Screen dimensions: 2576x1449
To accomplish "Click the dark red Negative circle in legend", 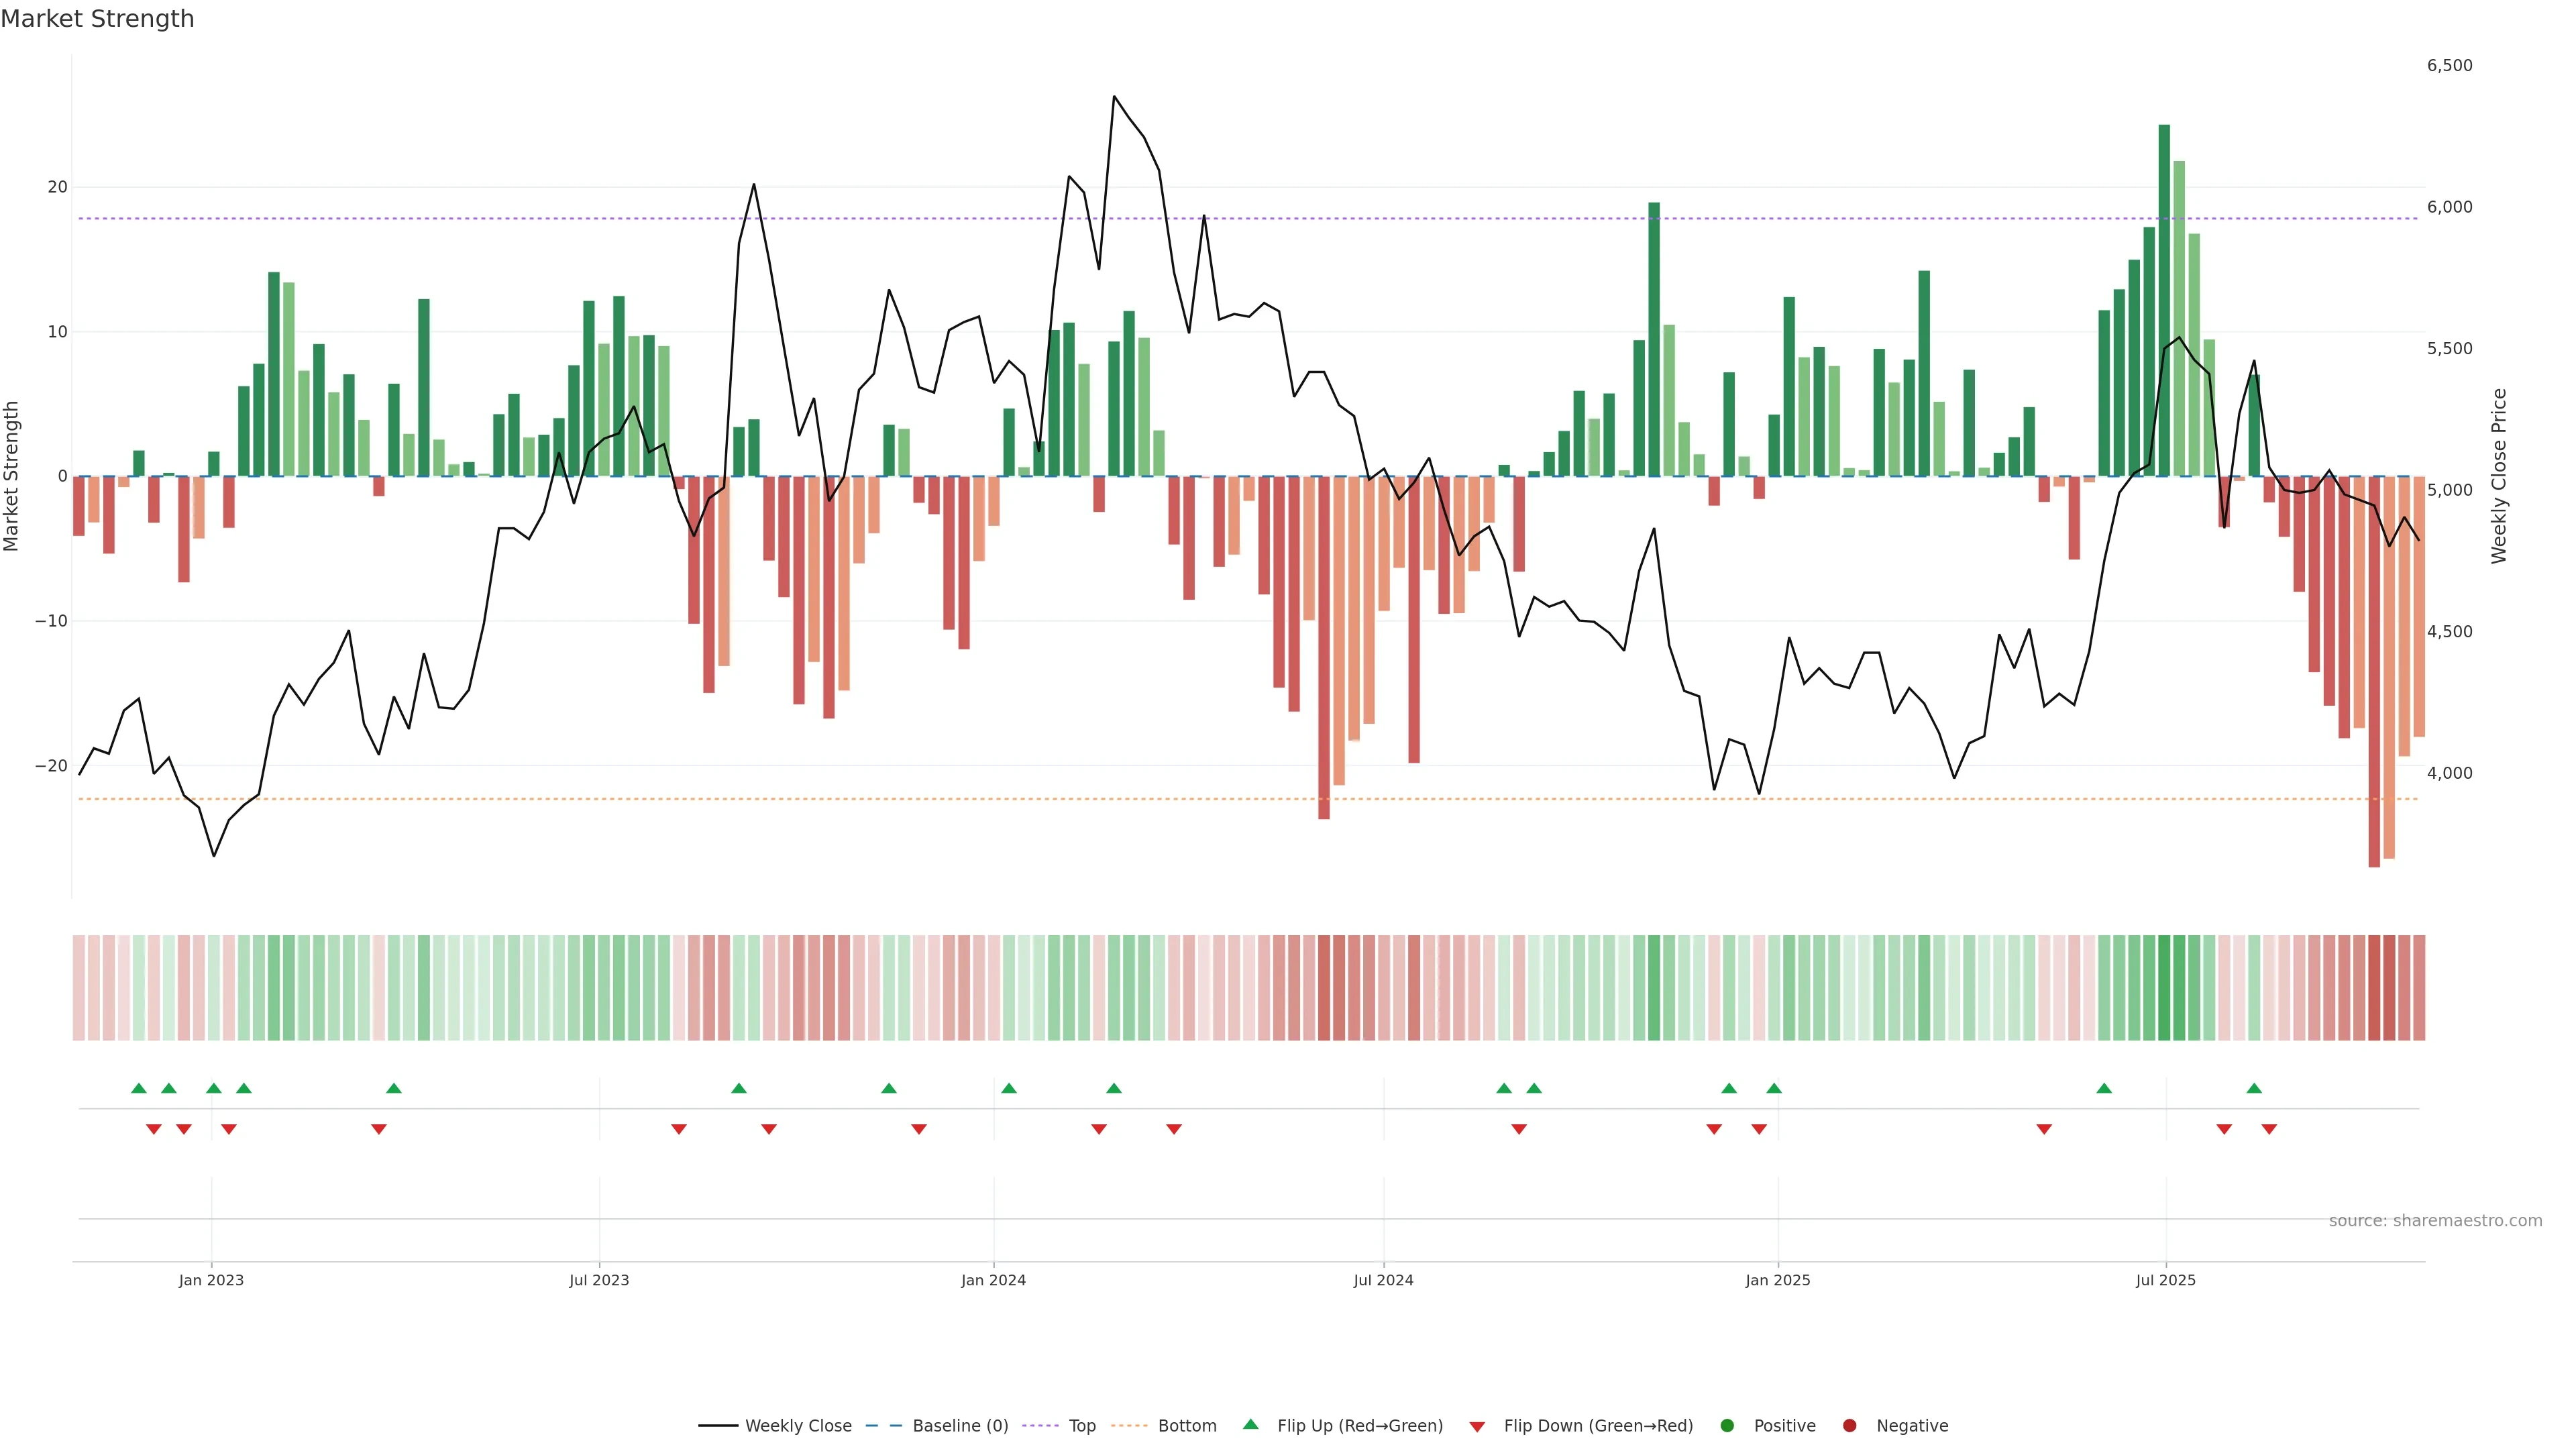I will pos(1849,1426).
